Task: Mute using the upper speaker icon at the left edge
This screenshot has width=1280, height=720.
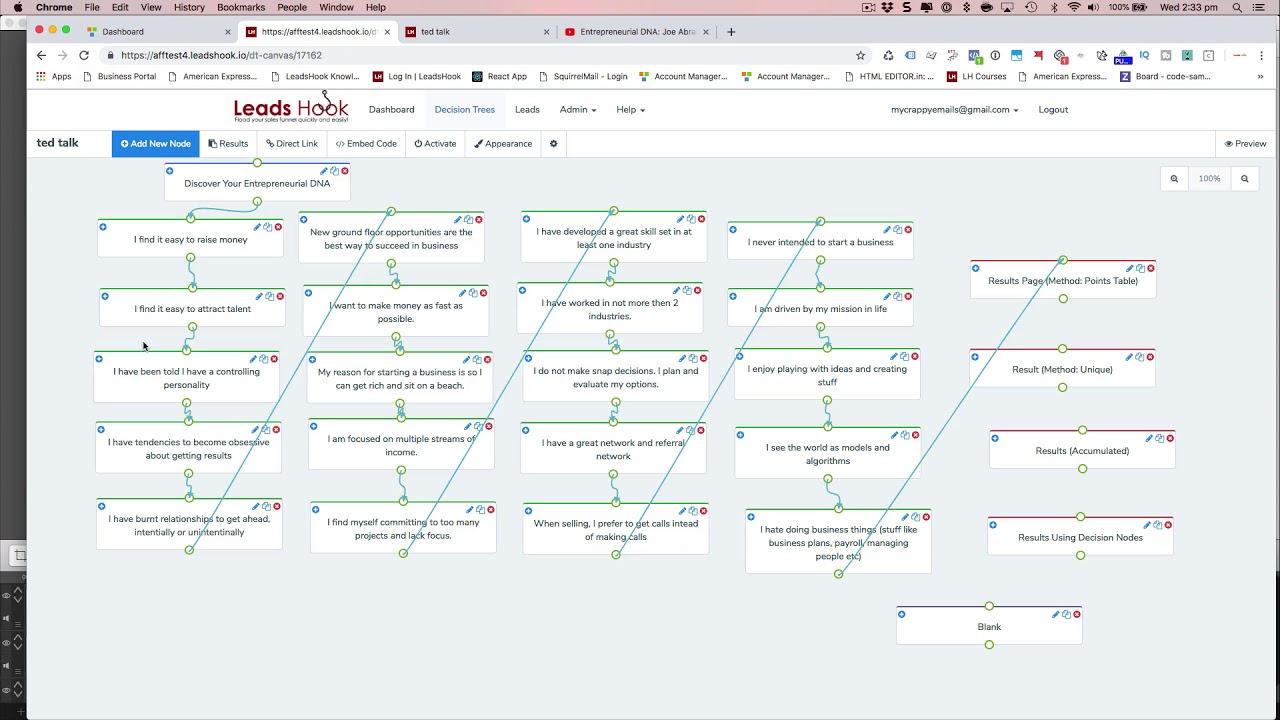Action: (x=6, y=618)
